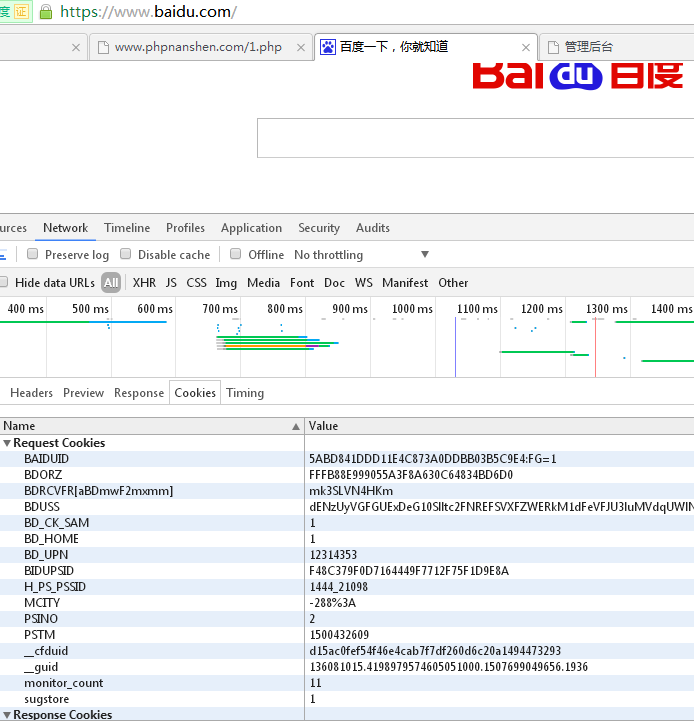The image size is (694, 721).
Task: Select the BD_UPN cookie row
Action: coord(347,555)
